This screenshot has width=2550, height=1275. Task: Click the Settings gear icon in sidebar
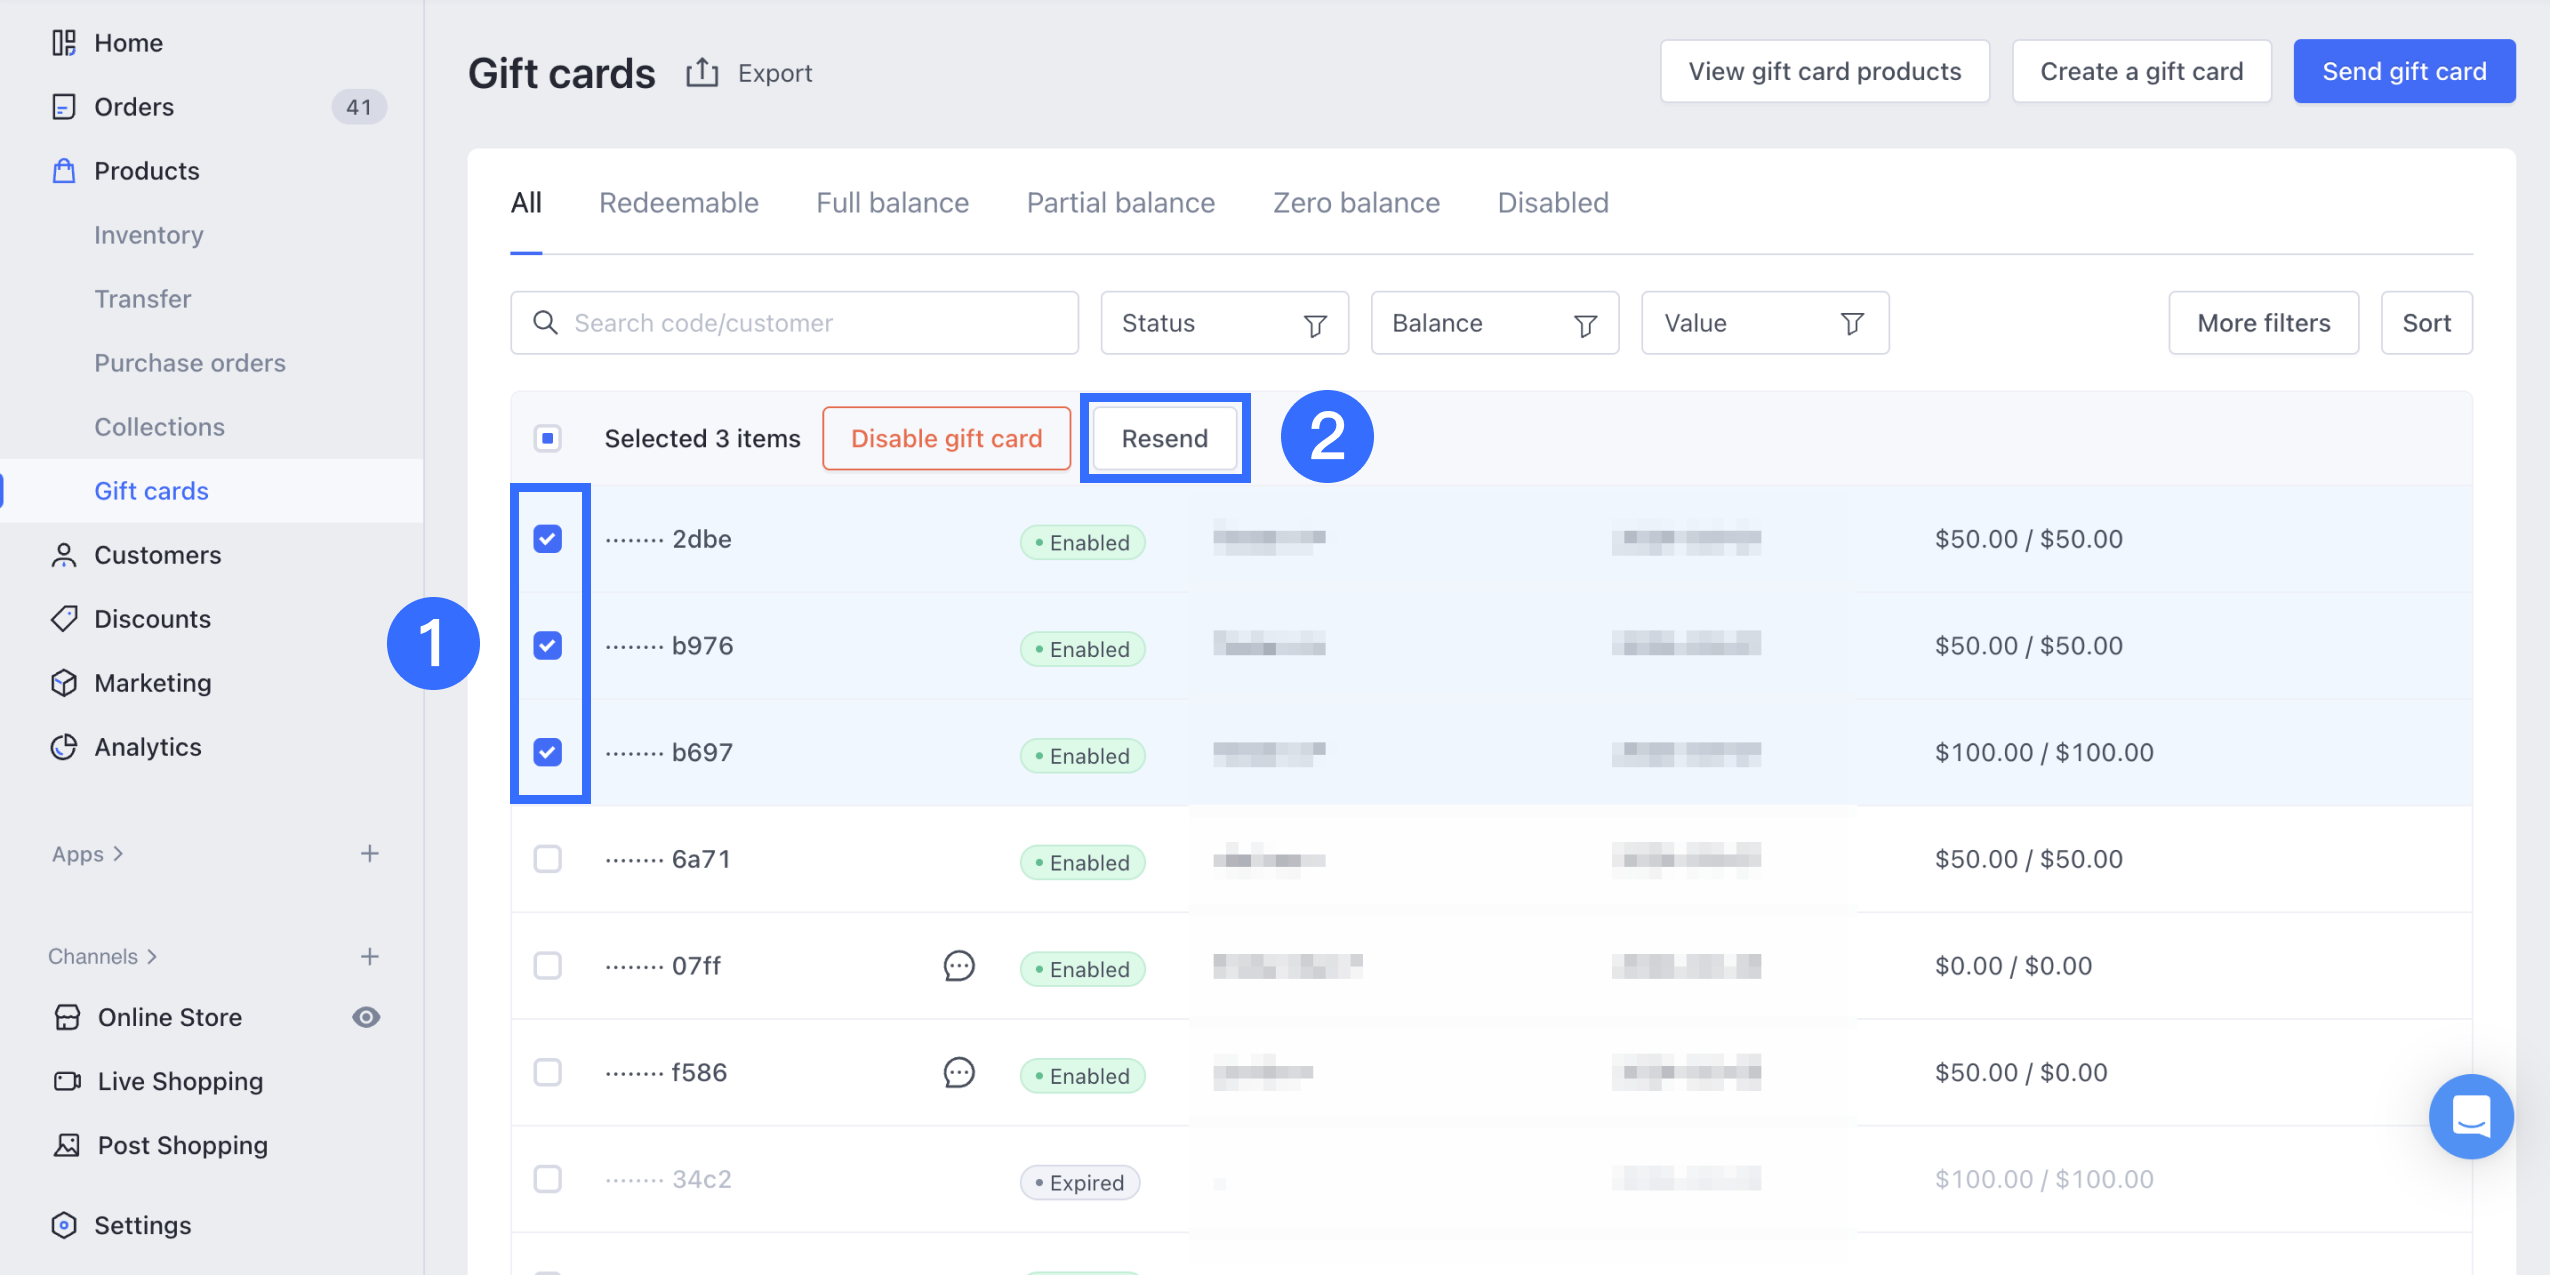click(64, 1225)
